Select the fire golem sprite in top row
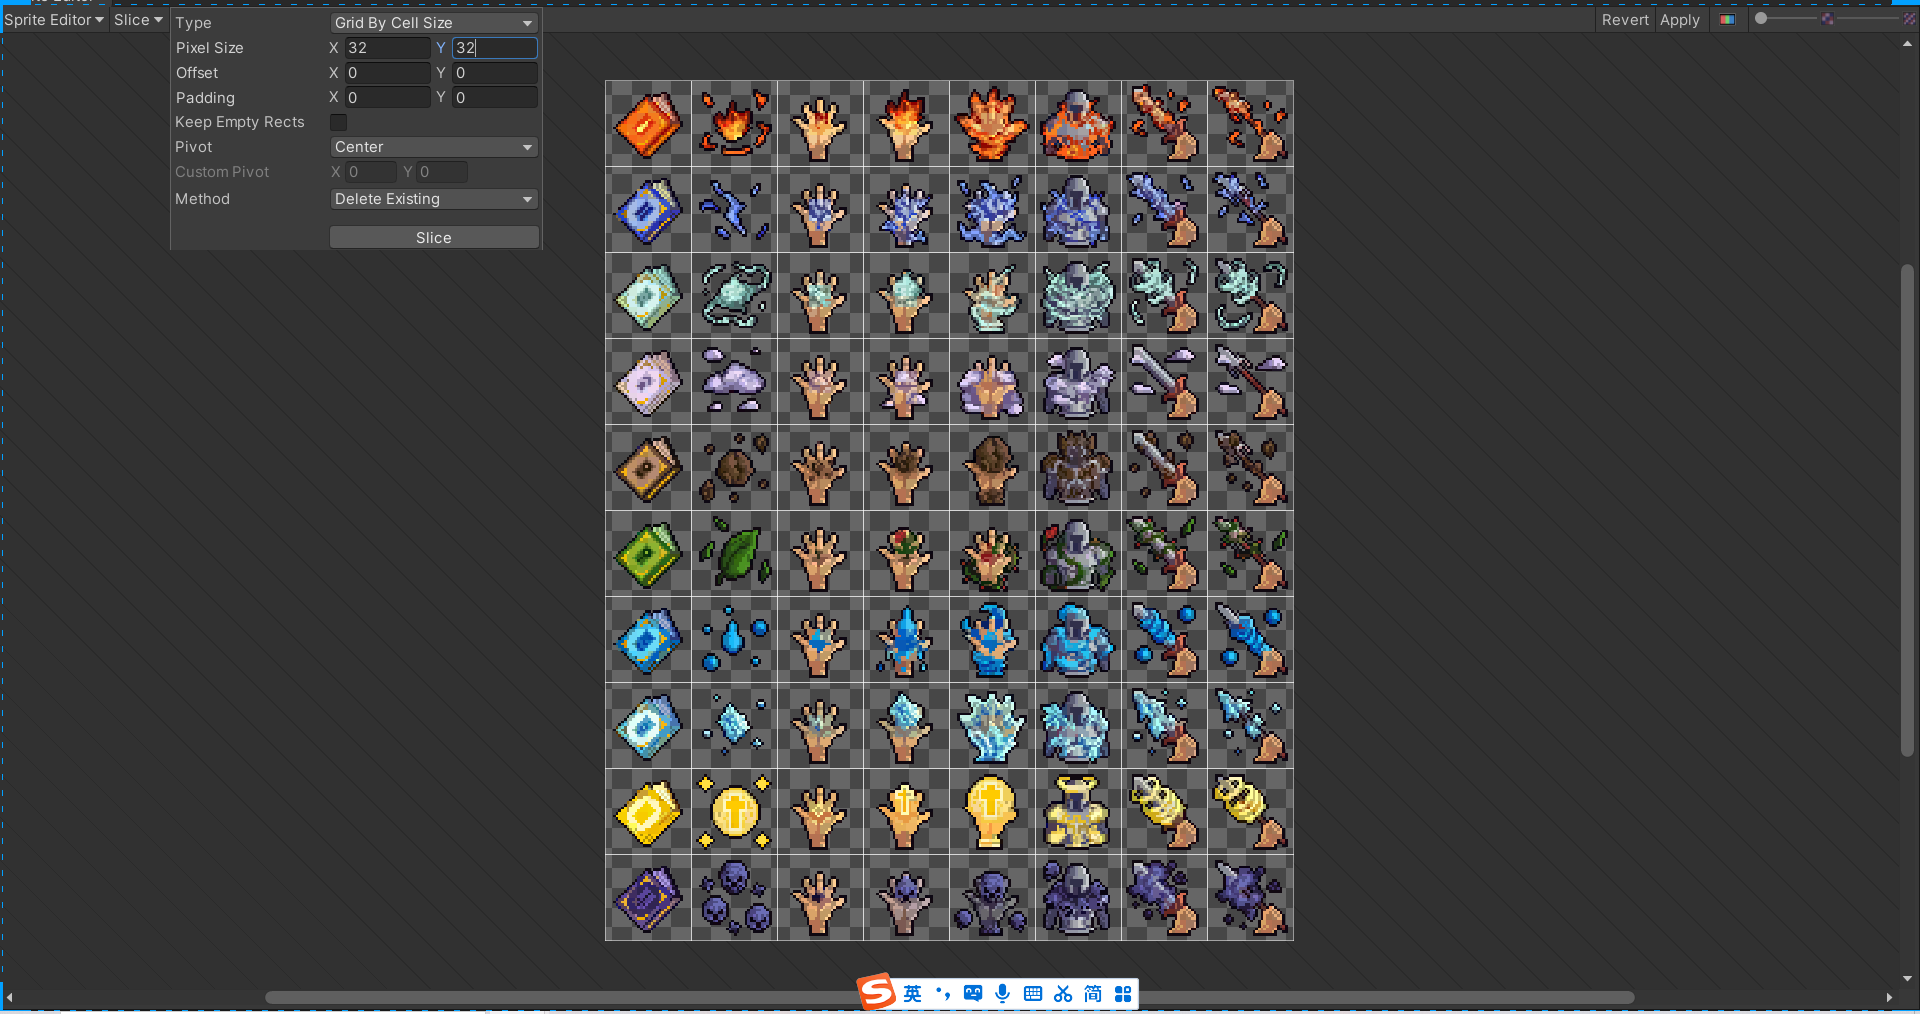The width and height of the screenshot is (1920, 1014). [x=1077, y=124]
